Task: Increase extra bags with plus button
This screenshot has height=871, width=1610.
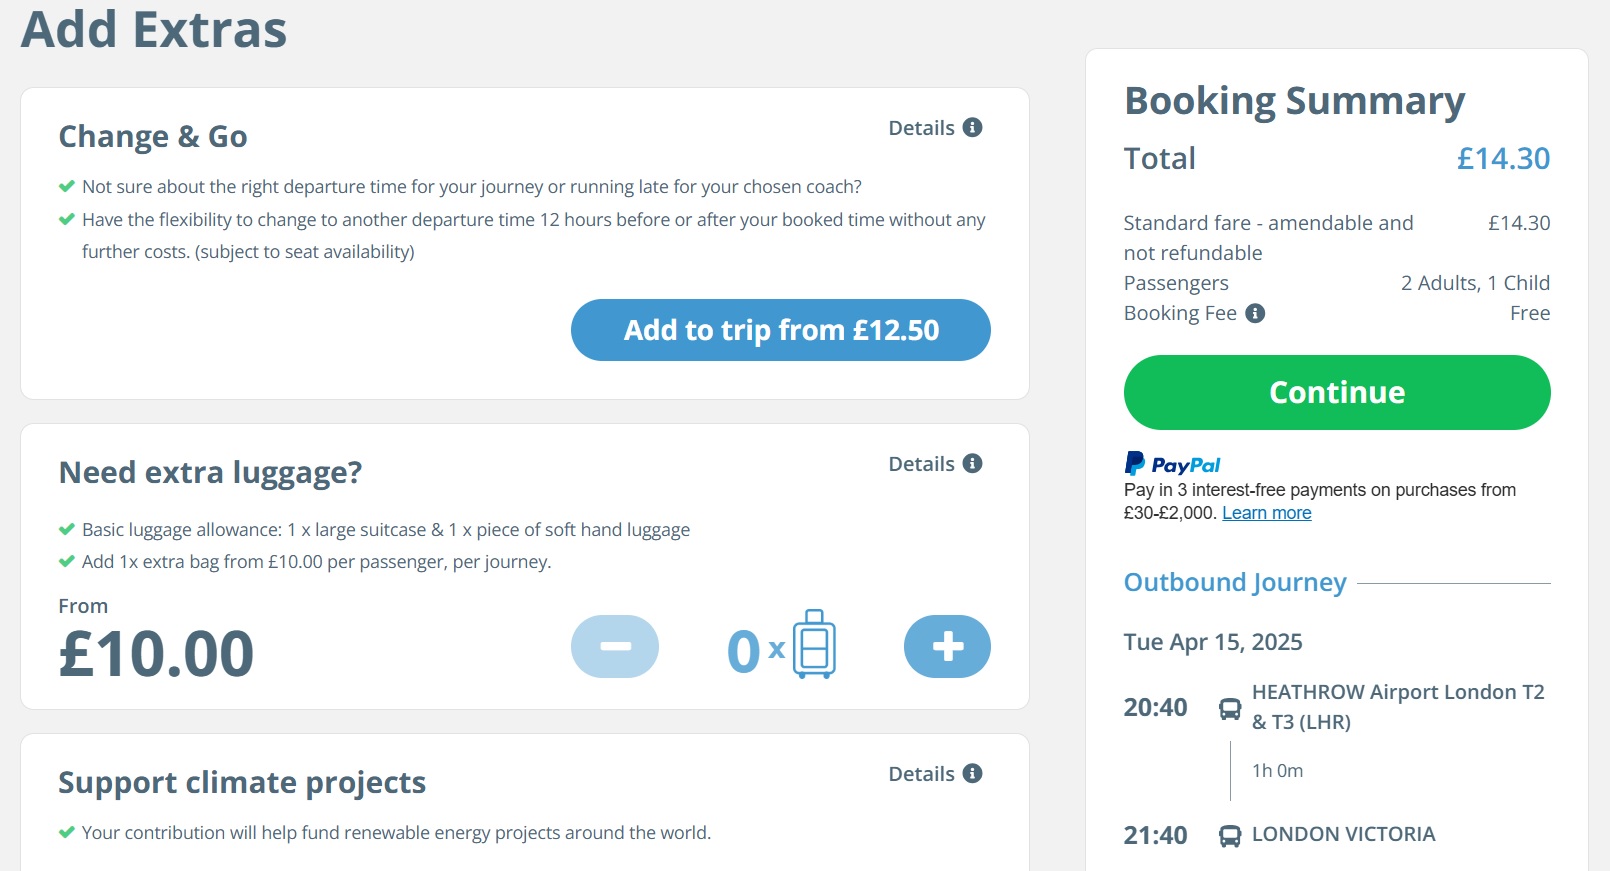Action: pyautogui.click(x=947, y=647)
